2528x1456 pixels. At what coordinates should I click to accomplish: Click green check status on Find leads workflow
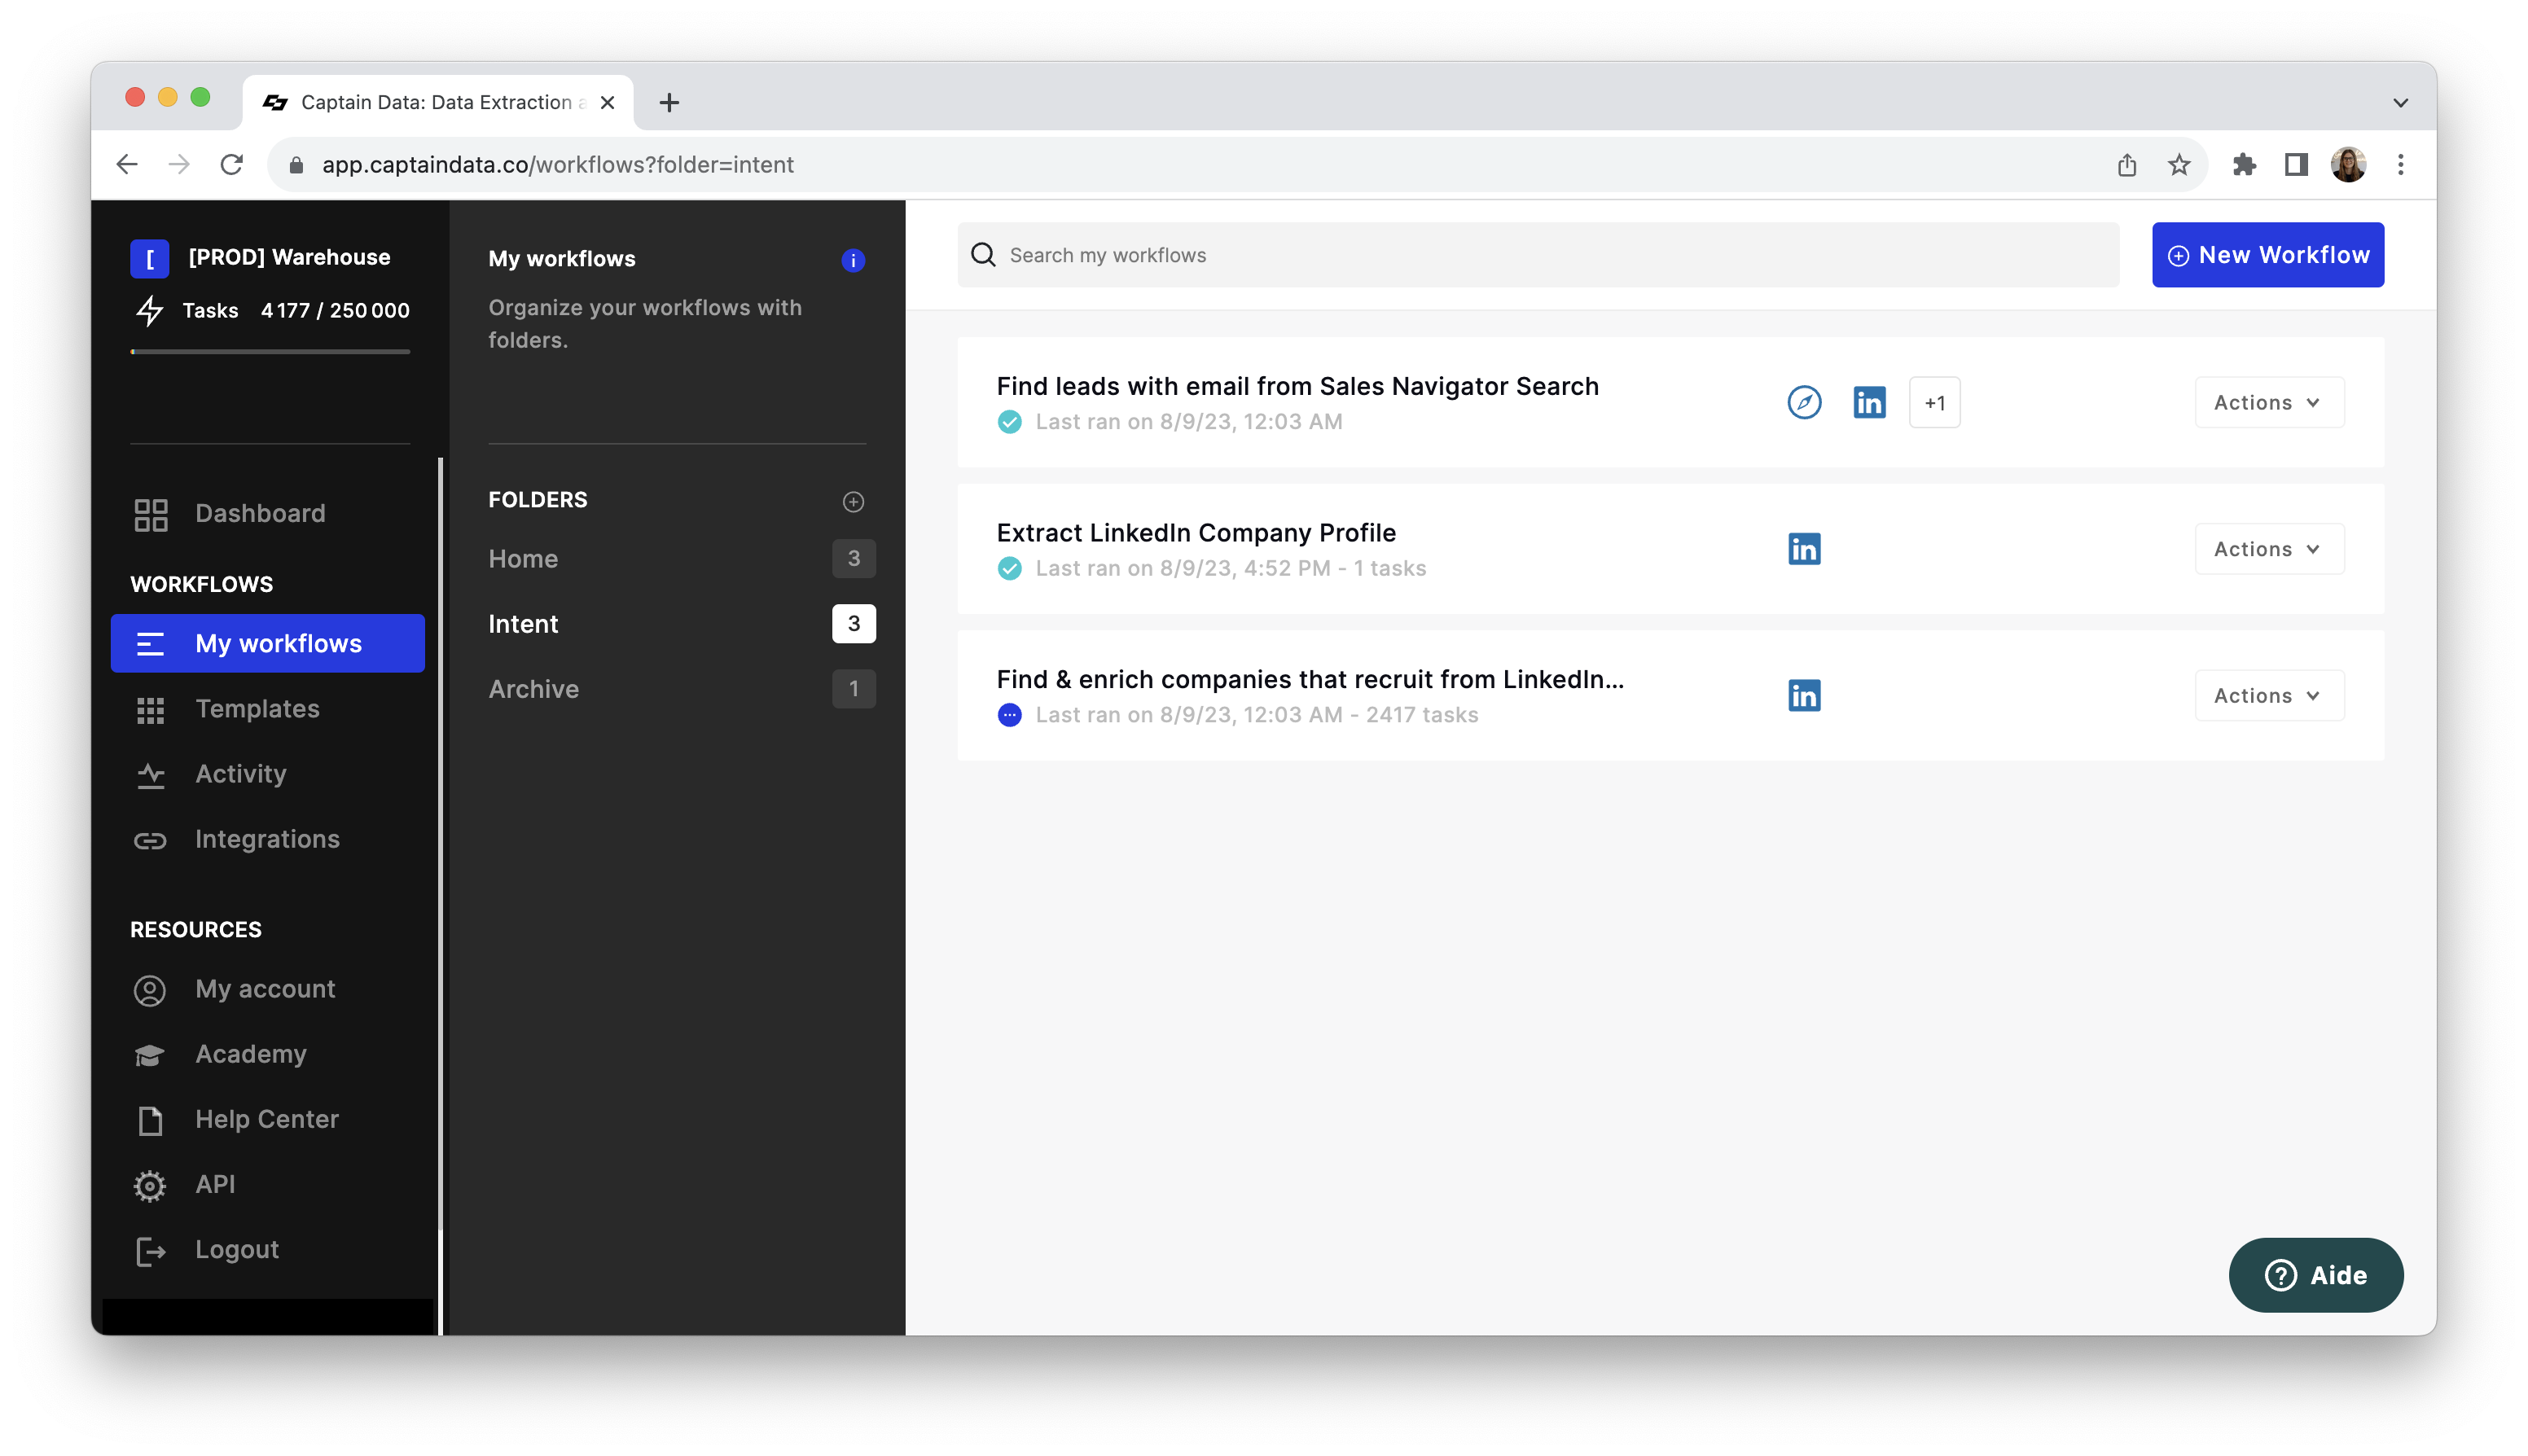1010,422
